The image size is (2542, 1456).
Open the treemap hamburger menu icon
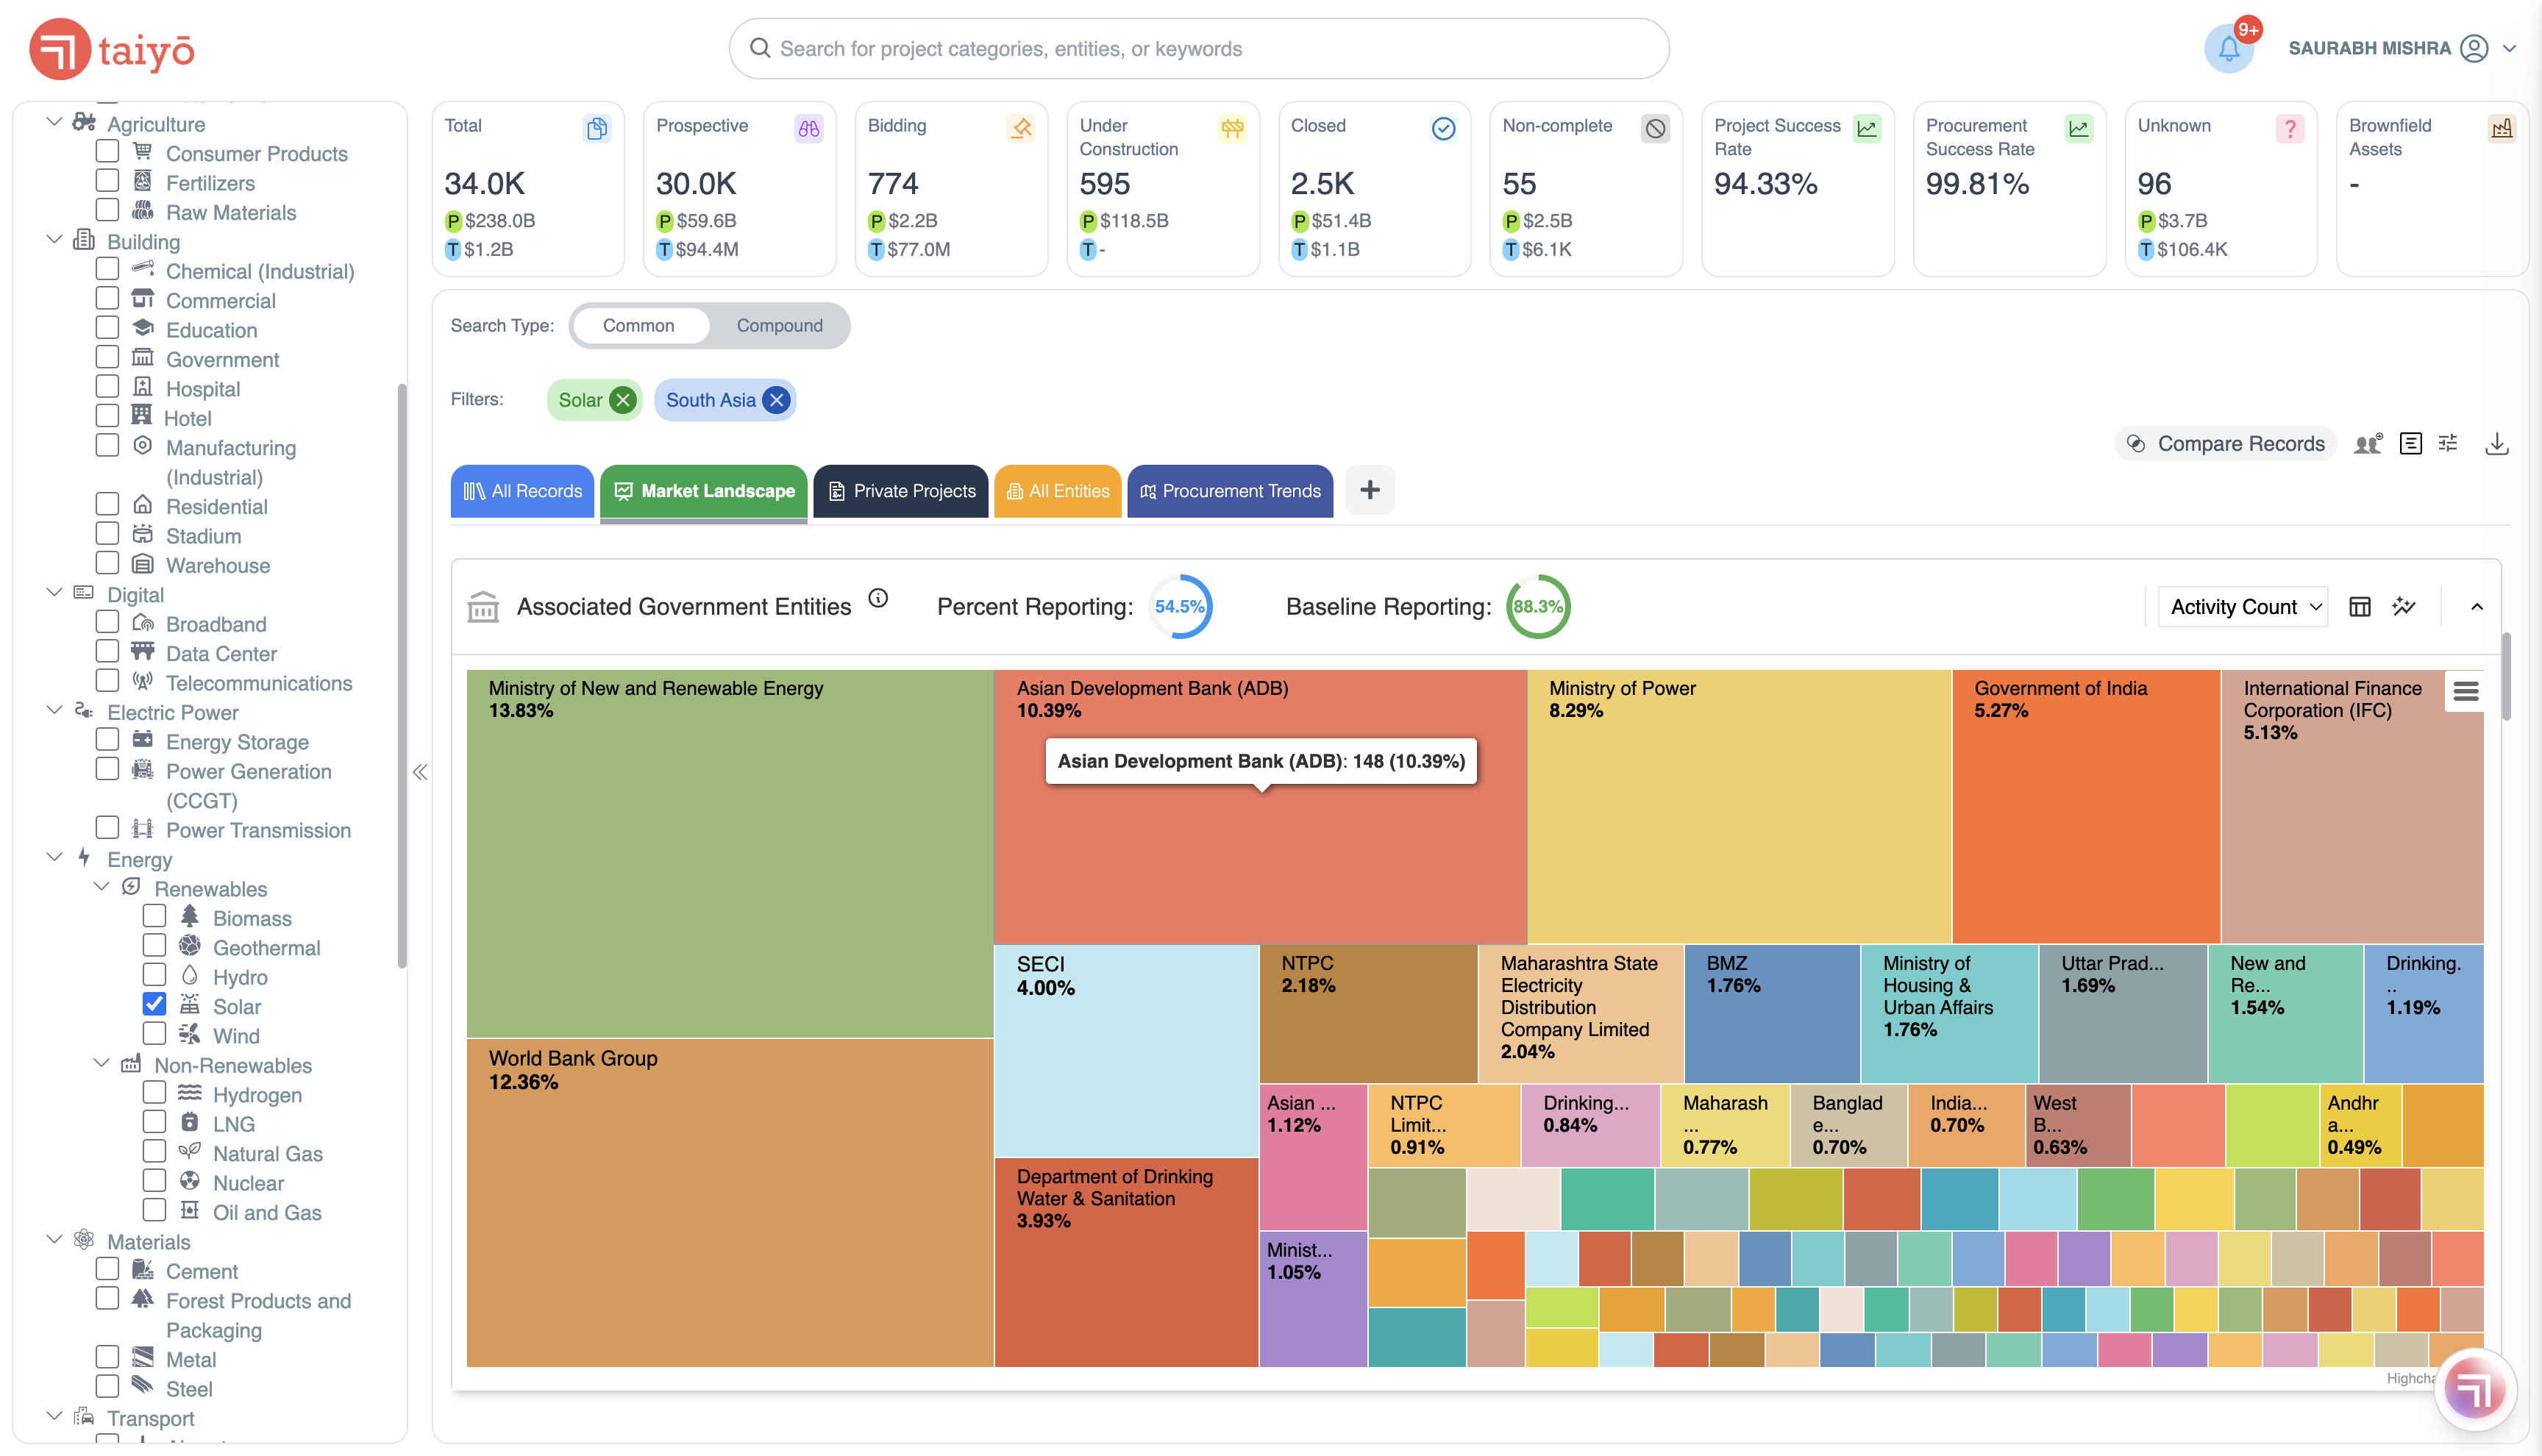(2465, 691)
